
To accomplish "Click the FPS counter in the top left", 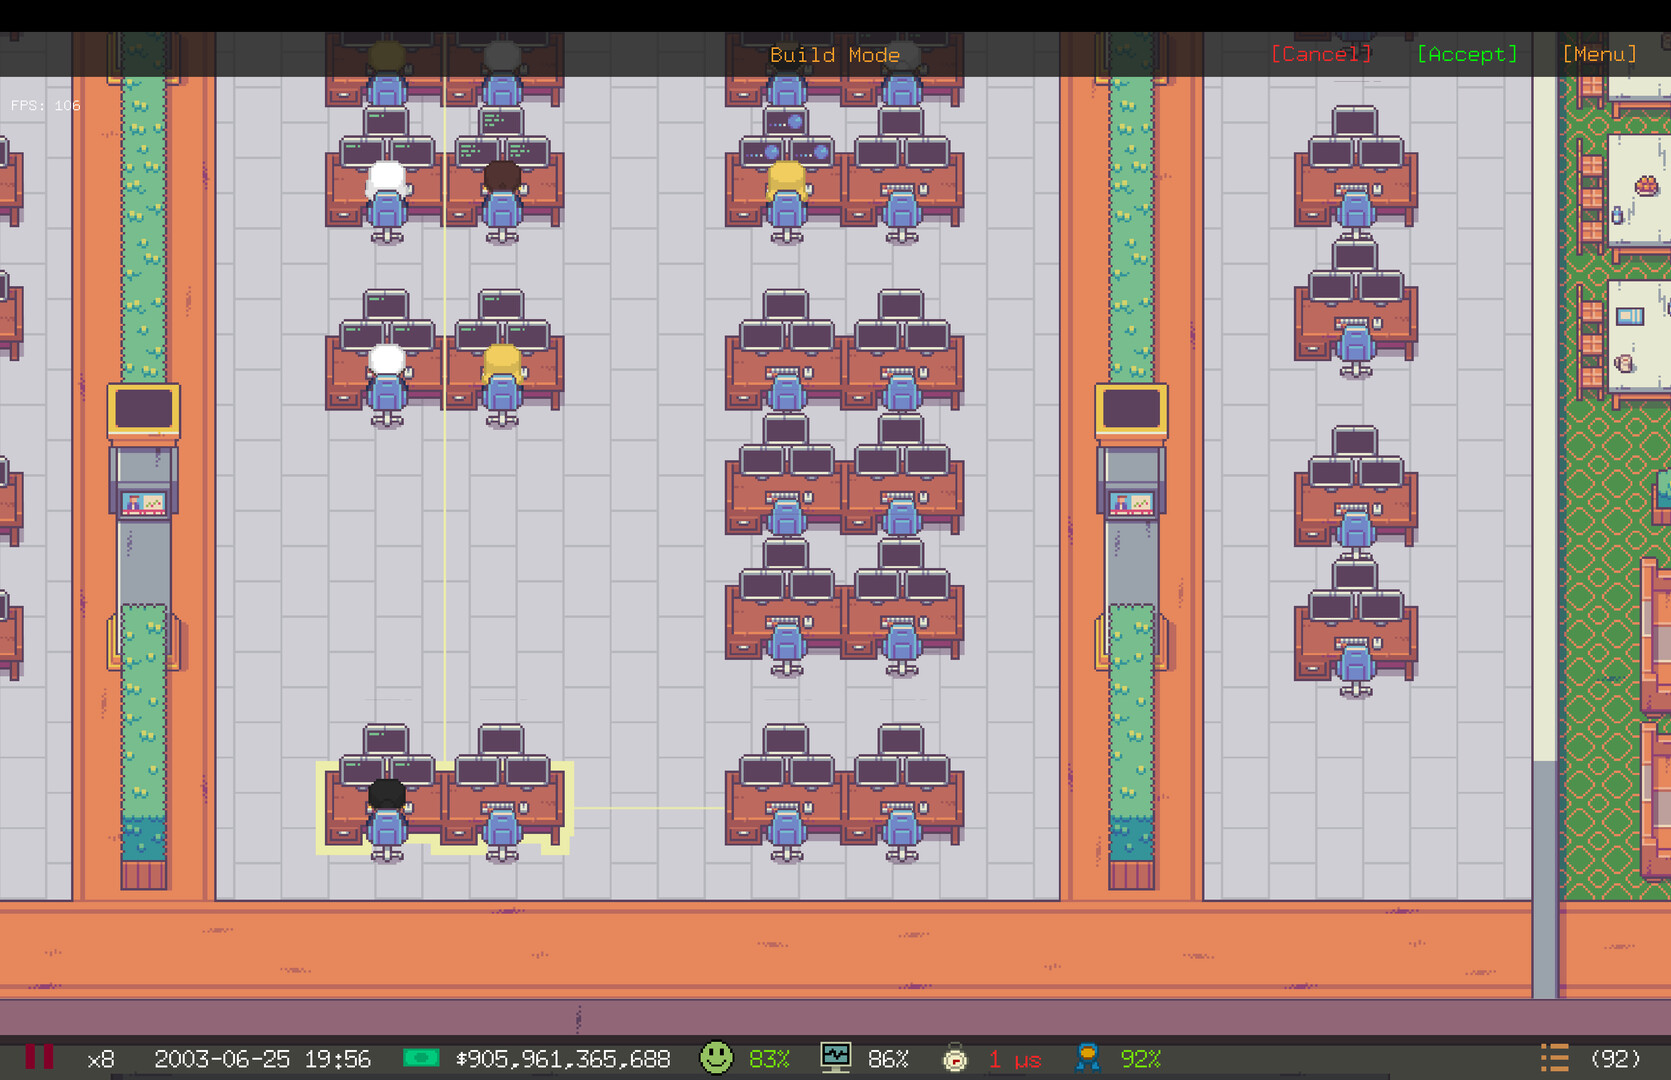I will [x=44, y=104].
